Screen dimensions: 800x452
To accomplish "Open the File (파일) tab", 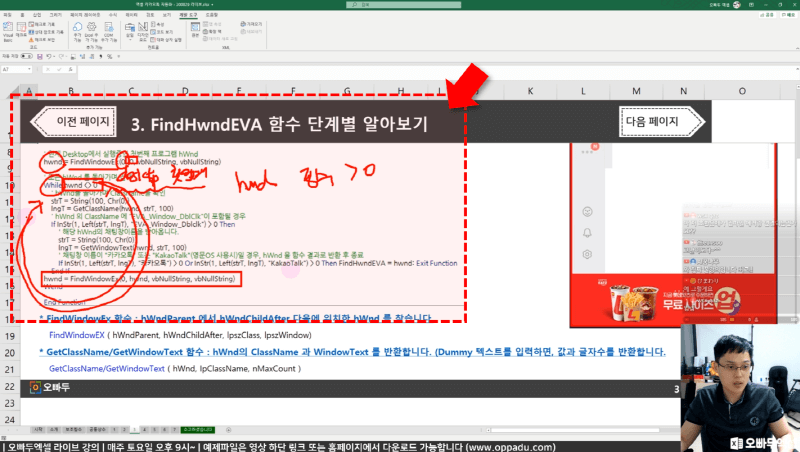I will [7, 15].
